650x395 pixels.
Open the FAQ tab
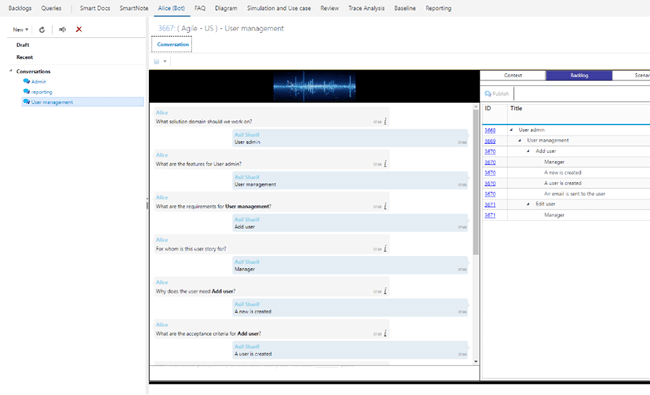[200, 8]
